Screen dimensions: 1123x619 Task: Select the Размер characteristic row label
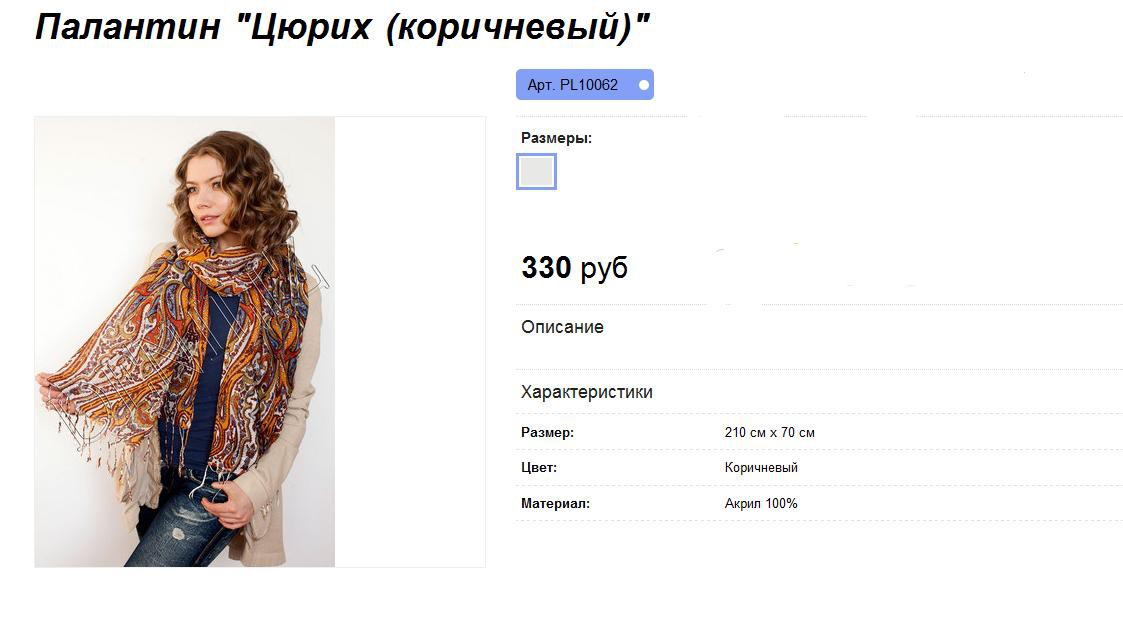point(547,432)
